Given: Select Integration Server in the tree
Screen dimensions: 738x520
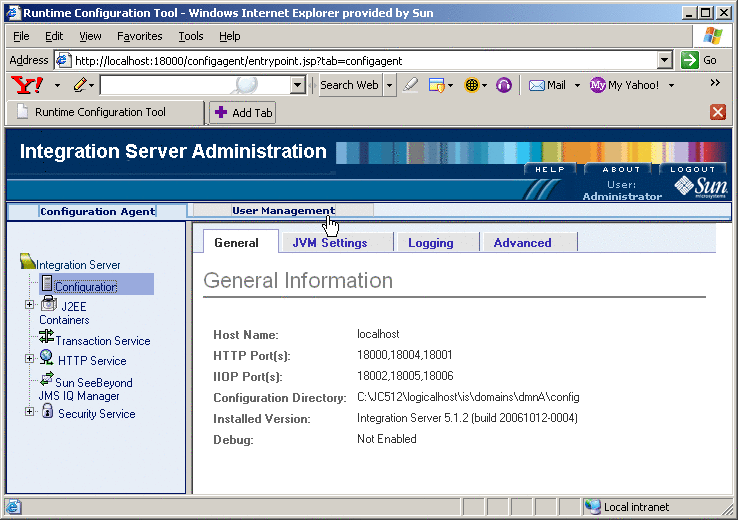Looking at the screenshot, I should pos(78,265).
